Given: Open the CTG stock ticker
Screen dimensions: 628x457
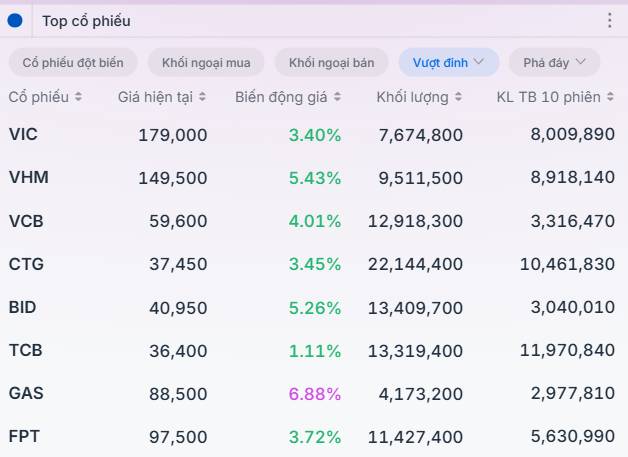Looking at the screenshot, I should pyautogui.click(x=26, y=264).
